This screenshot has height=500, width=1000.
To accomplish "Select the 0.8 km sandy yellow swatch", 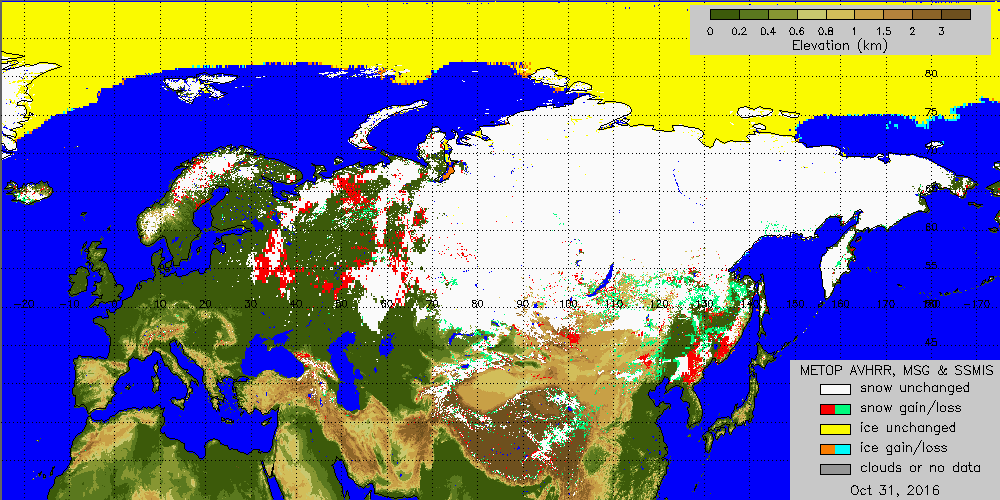I will [841, 15].
